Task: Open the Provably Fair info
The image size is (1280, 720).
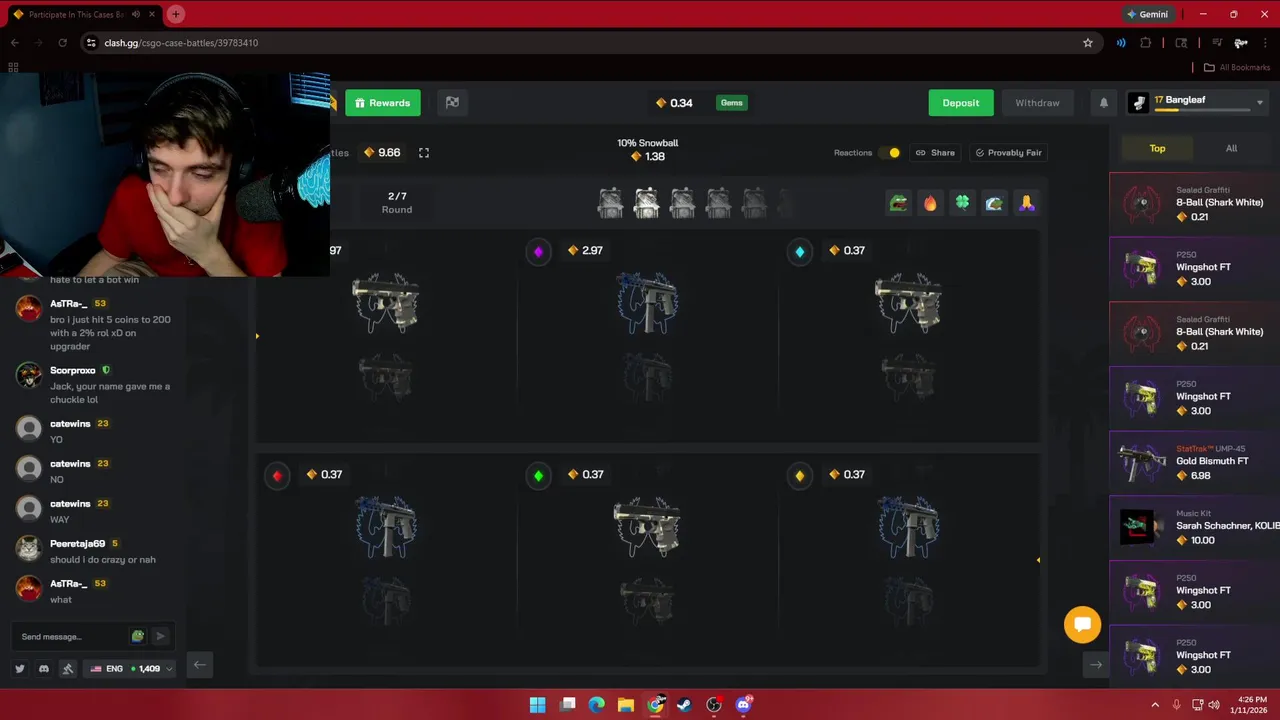Action: click(x=1008, y=153)
